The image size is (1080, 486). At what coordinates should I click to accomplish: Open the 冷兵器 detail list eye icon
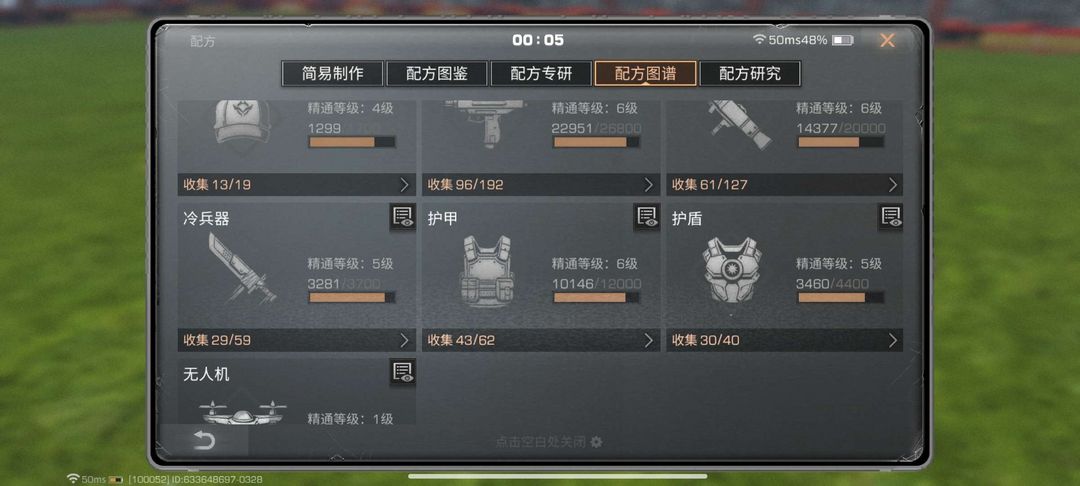coord(402,217)
